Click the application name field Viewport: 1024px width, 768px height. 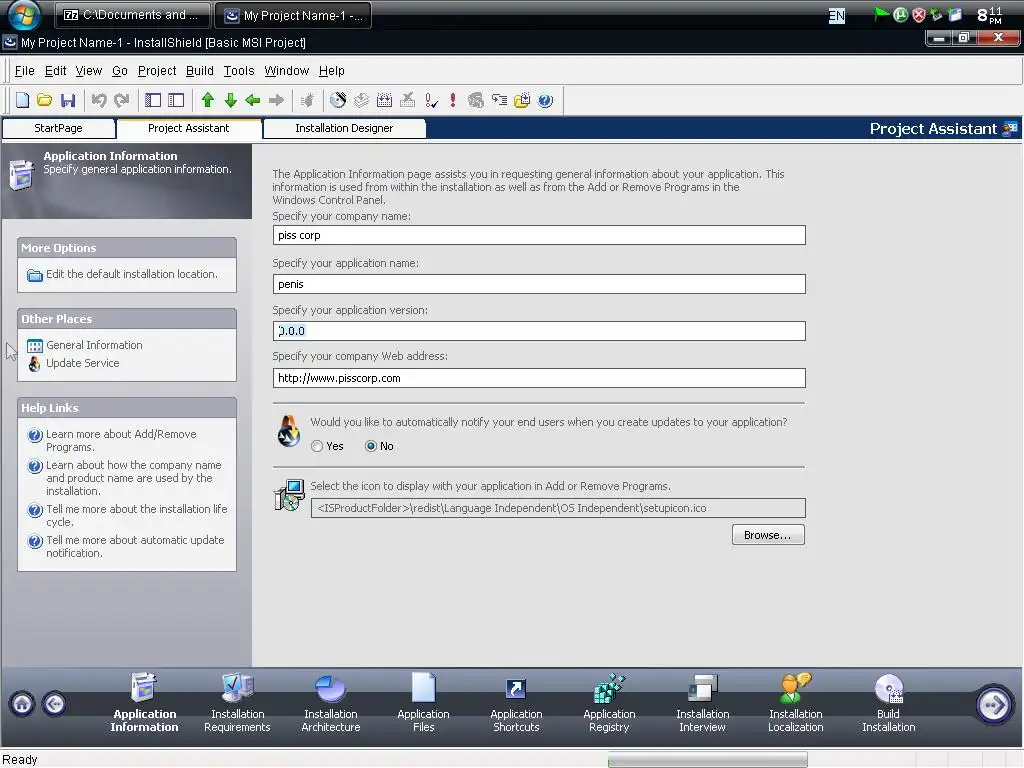coord(539,284)
